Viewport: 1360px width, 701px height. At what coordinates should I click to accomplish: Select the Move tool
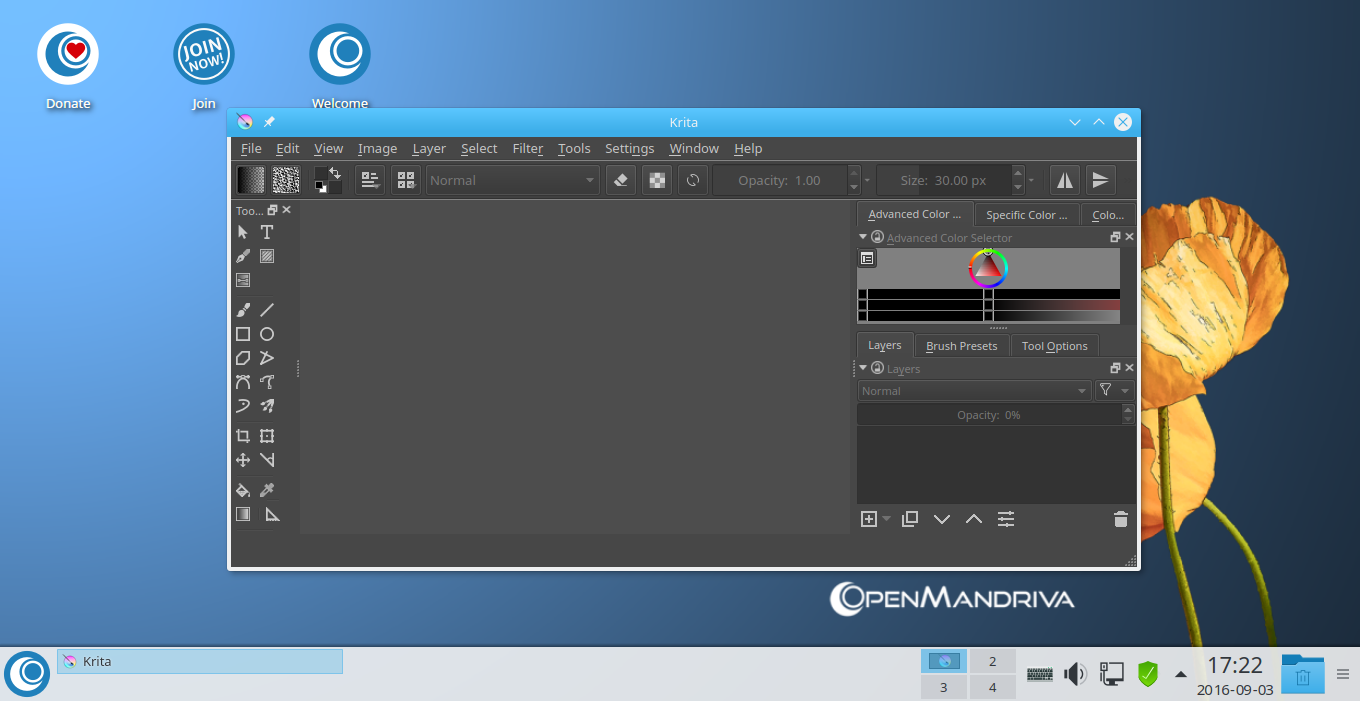pyautogui.click(x=243, y=460)
